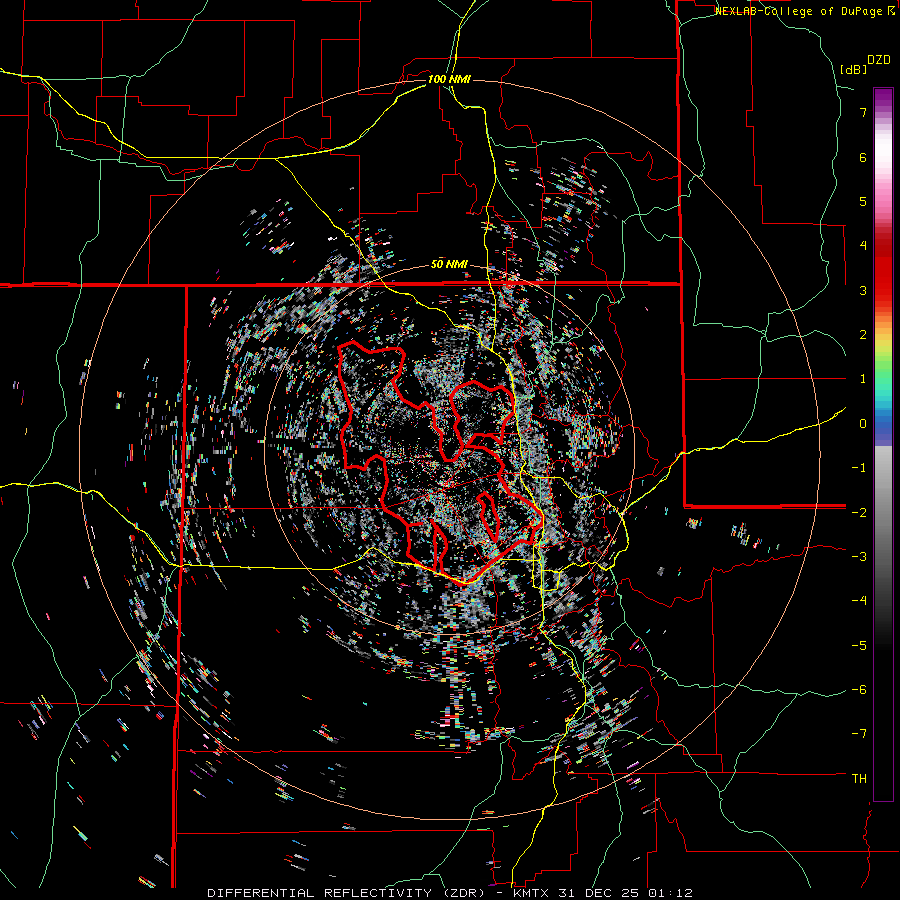Click the [dB] unit label
This screenshot has height=900, width=900.
[854, 69]
